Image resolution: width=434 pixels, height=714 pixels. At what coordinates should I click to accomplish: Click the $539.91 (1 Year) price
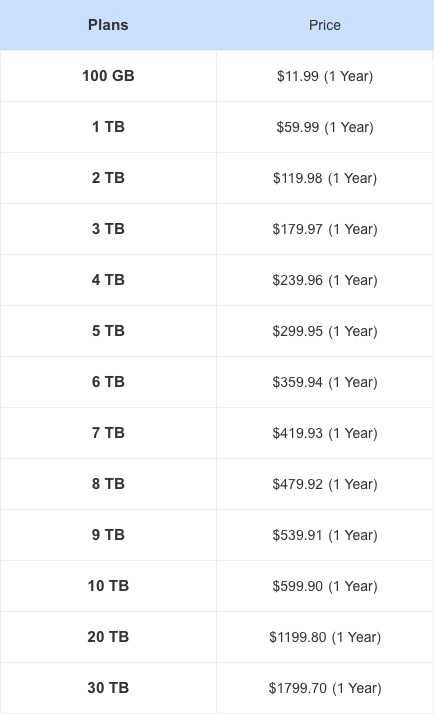[325, 535]
